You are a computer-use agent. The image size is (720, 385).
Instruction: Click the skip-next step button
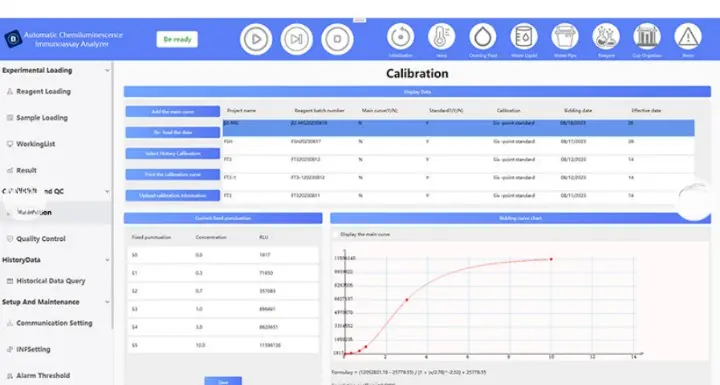(x=297, y=39)
